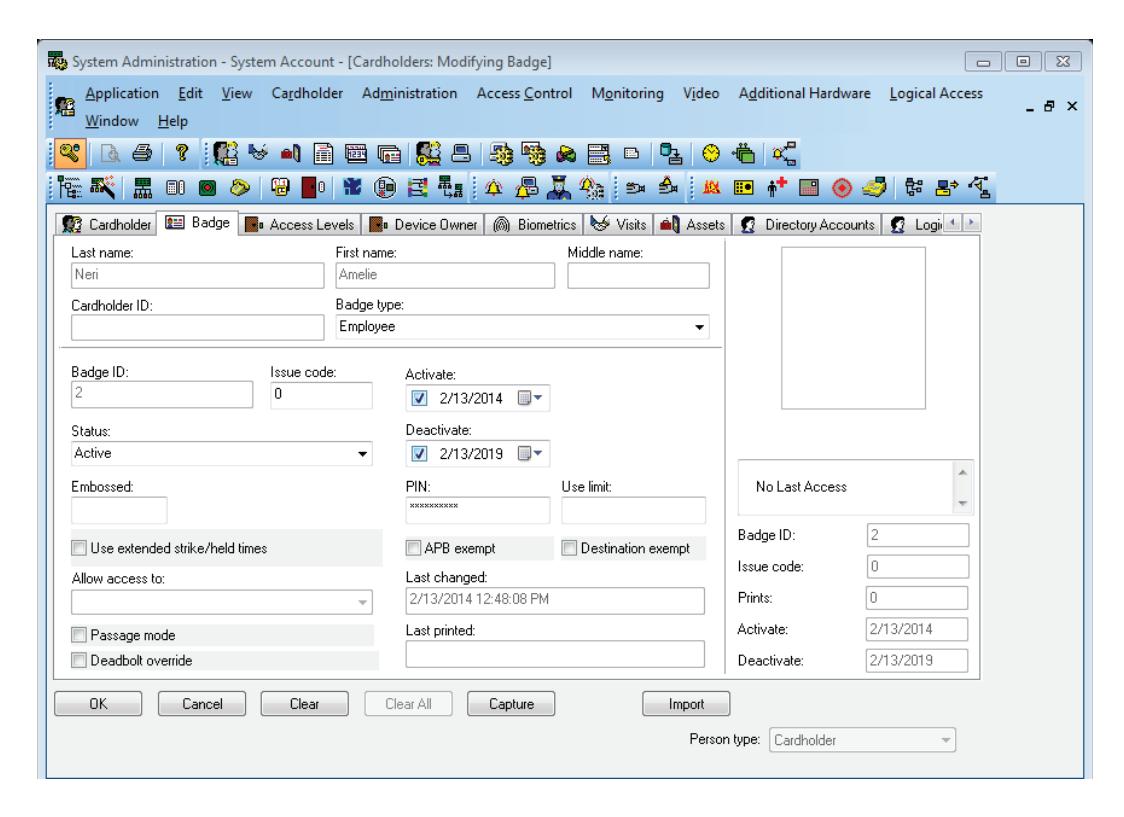Open the Access Control menu
The image size is (1124, 817).
(x=524, y=93)
